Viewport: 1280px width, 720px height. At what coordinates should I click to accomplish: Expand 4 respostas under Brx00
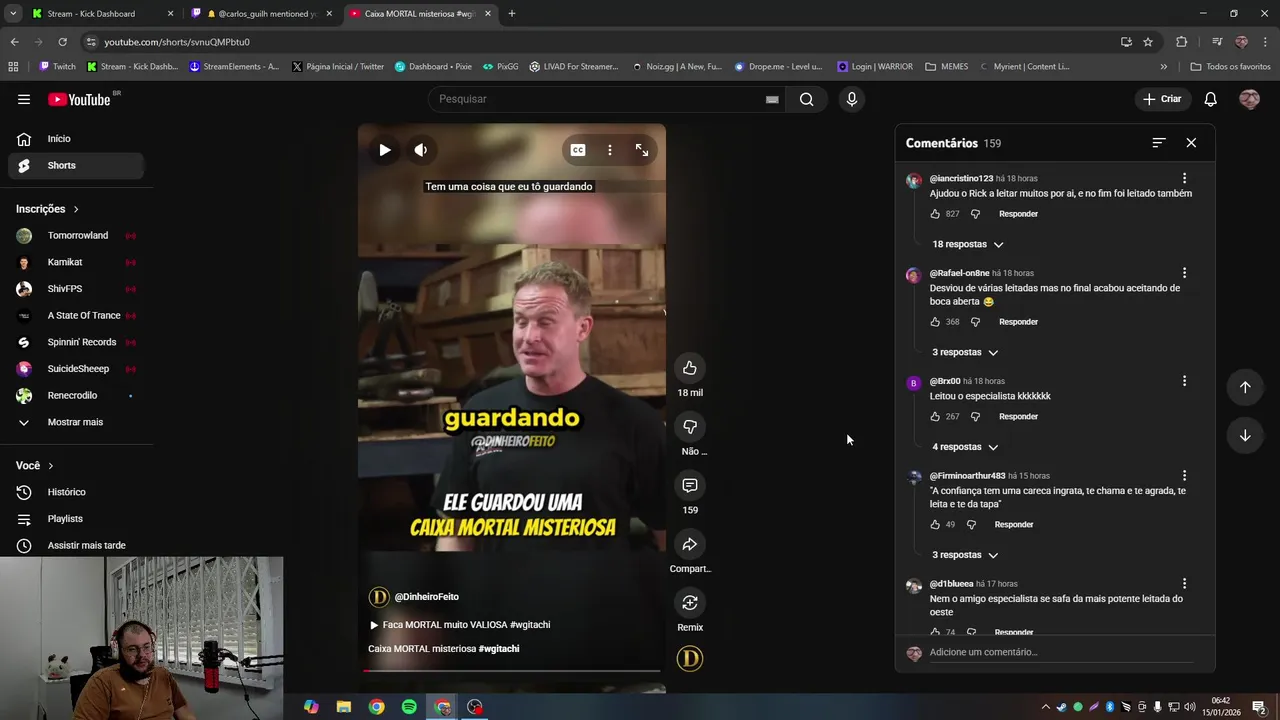pyautogui.click(x=965, y=447)
